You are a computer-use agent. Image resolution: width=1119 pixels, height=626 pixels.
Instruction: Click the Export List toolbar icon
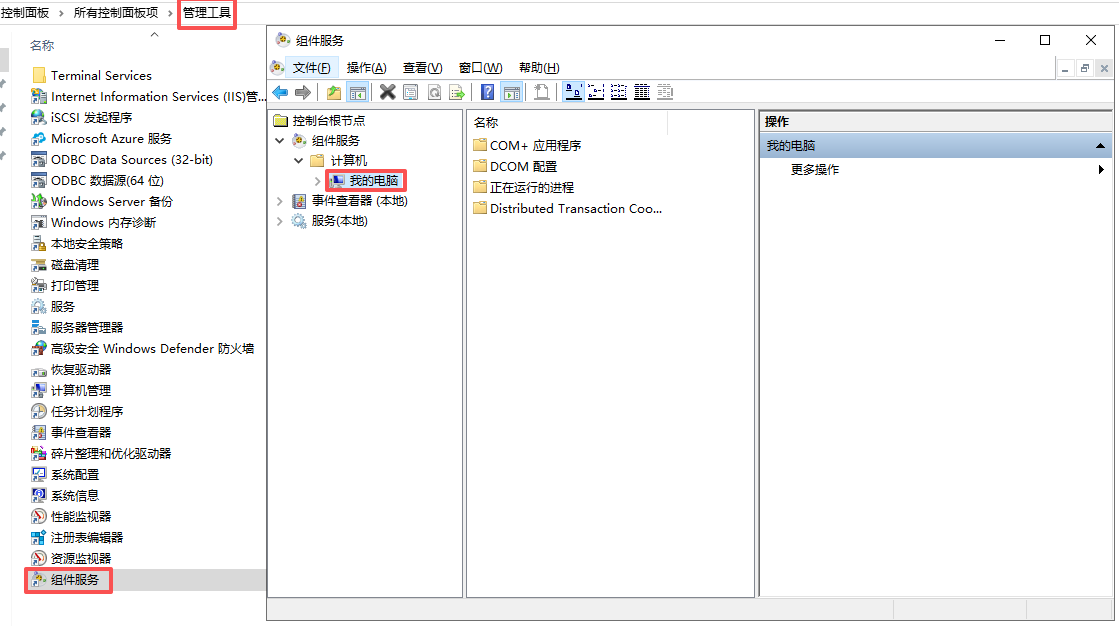coord(457,93)
